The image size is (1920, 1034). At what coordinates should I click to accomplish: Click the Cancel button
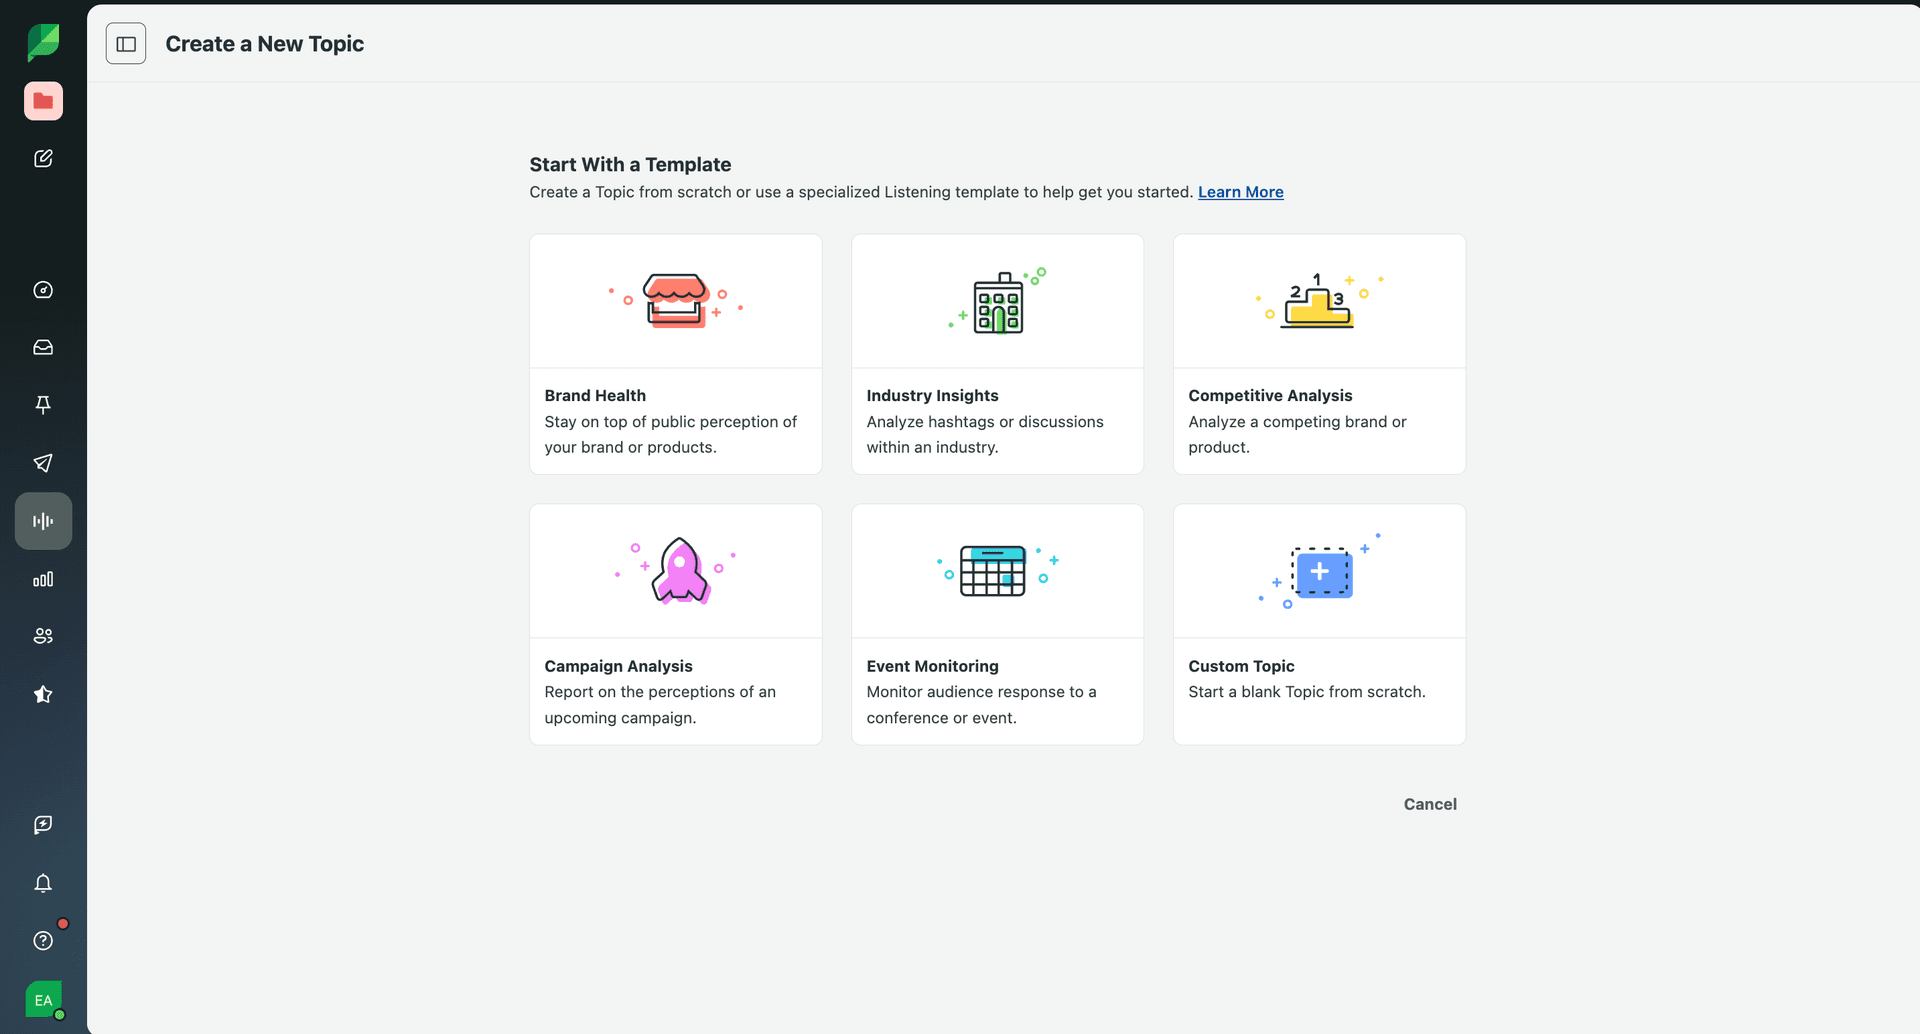tap(1430, 804)
